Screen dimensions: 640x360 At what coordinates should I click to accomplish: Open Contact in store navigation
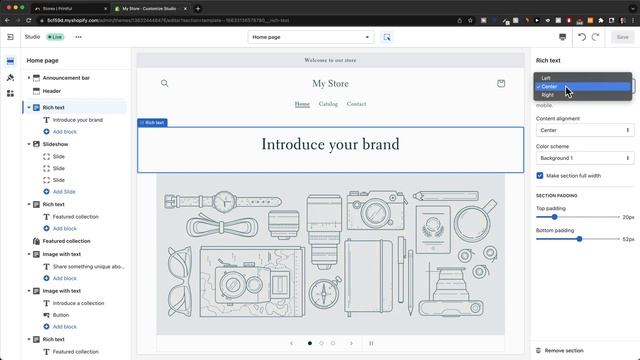click(356, 104)
